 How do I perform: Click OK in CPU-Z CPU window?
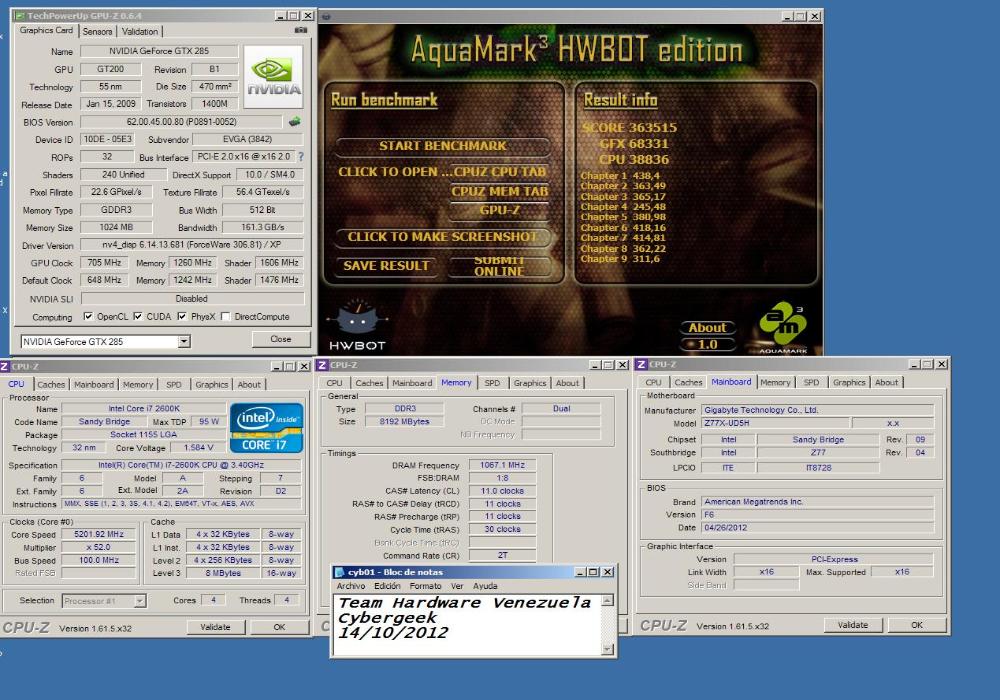[x=279, y=627]
